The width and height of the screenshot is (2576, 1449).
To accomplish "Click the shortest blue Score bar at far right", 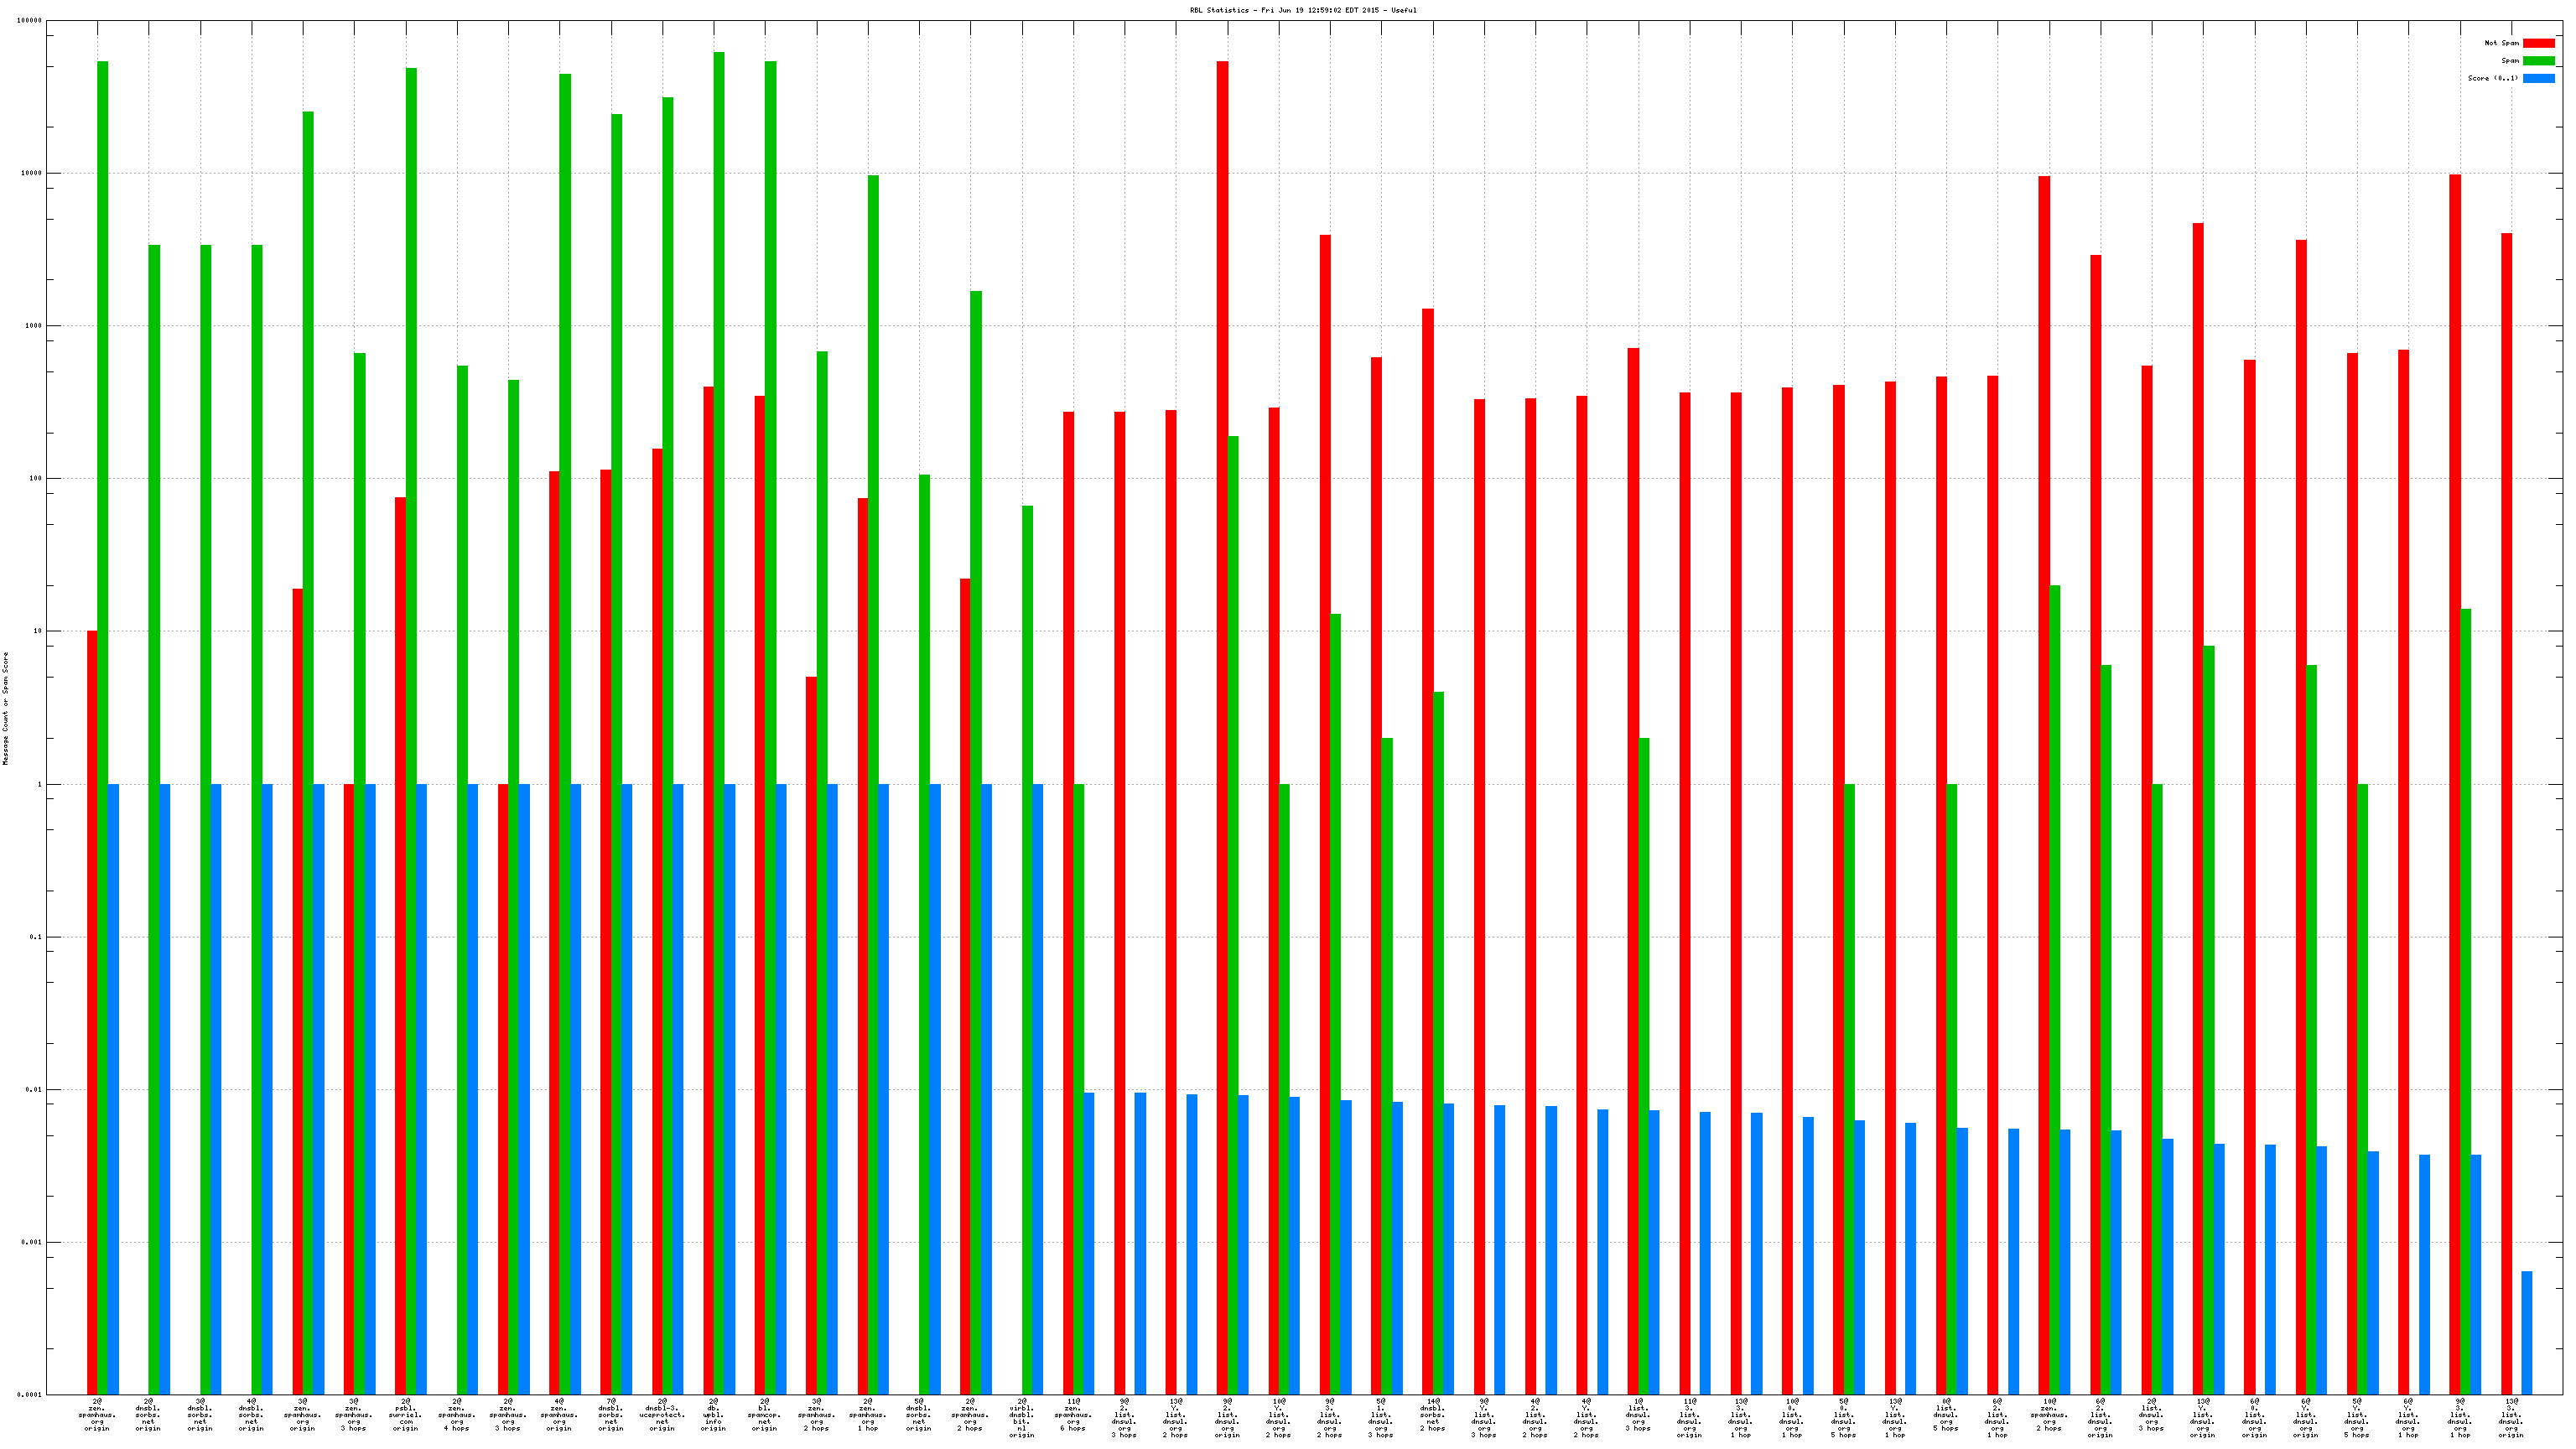I will click(2527, 1332).
